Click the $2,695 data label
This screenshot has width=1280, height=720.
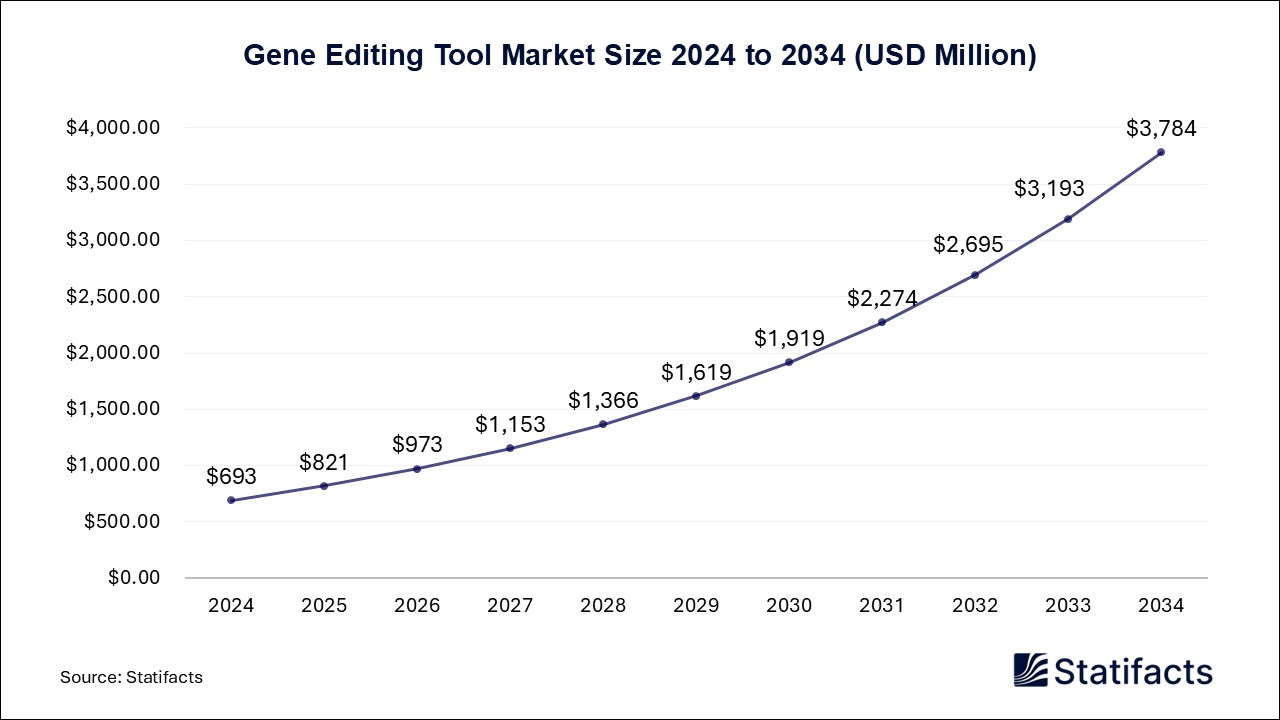(x=968, y=244)
